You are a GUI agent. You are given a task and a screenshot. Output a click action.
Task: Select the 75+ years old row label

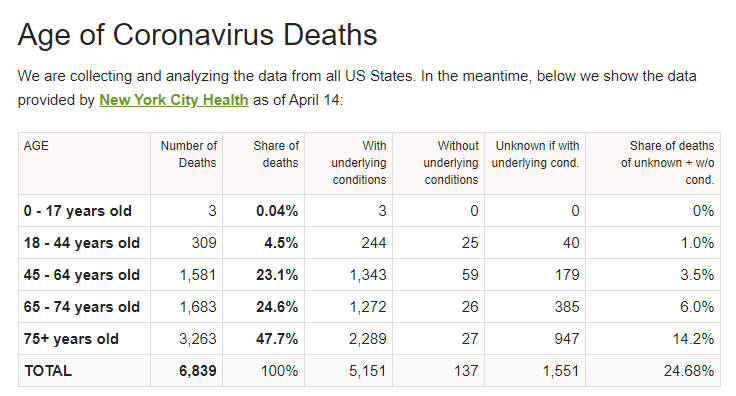click(71, 339)
